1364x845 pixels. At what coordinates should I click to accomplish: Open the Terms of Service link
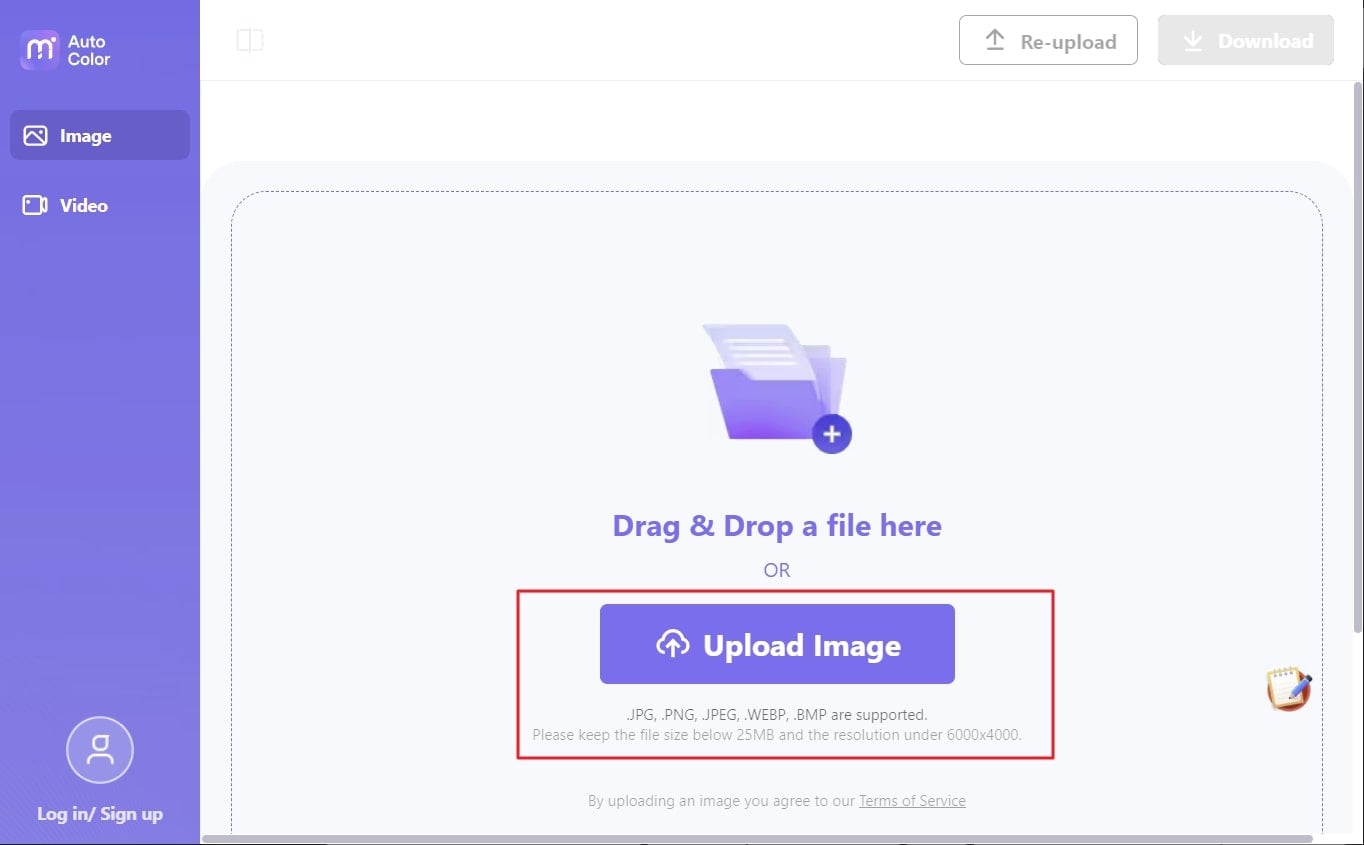coord(911,800)
